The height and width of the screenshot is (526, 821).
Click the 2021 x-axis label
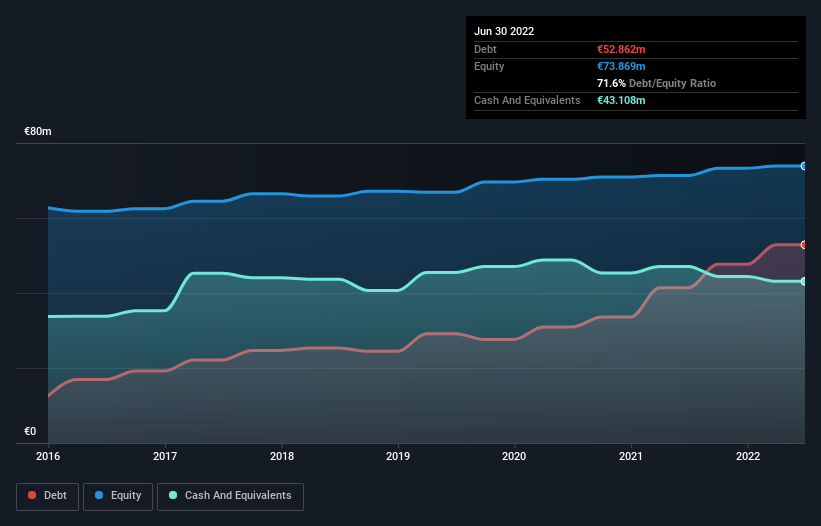click(x=631, y=456)
